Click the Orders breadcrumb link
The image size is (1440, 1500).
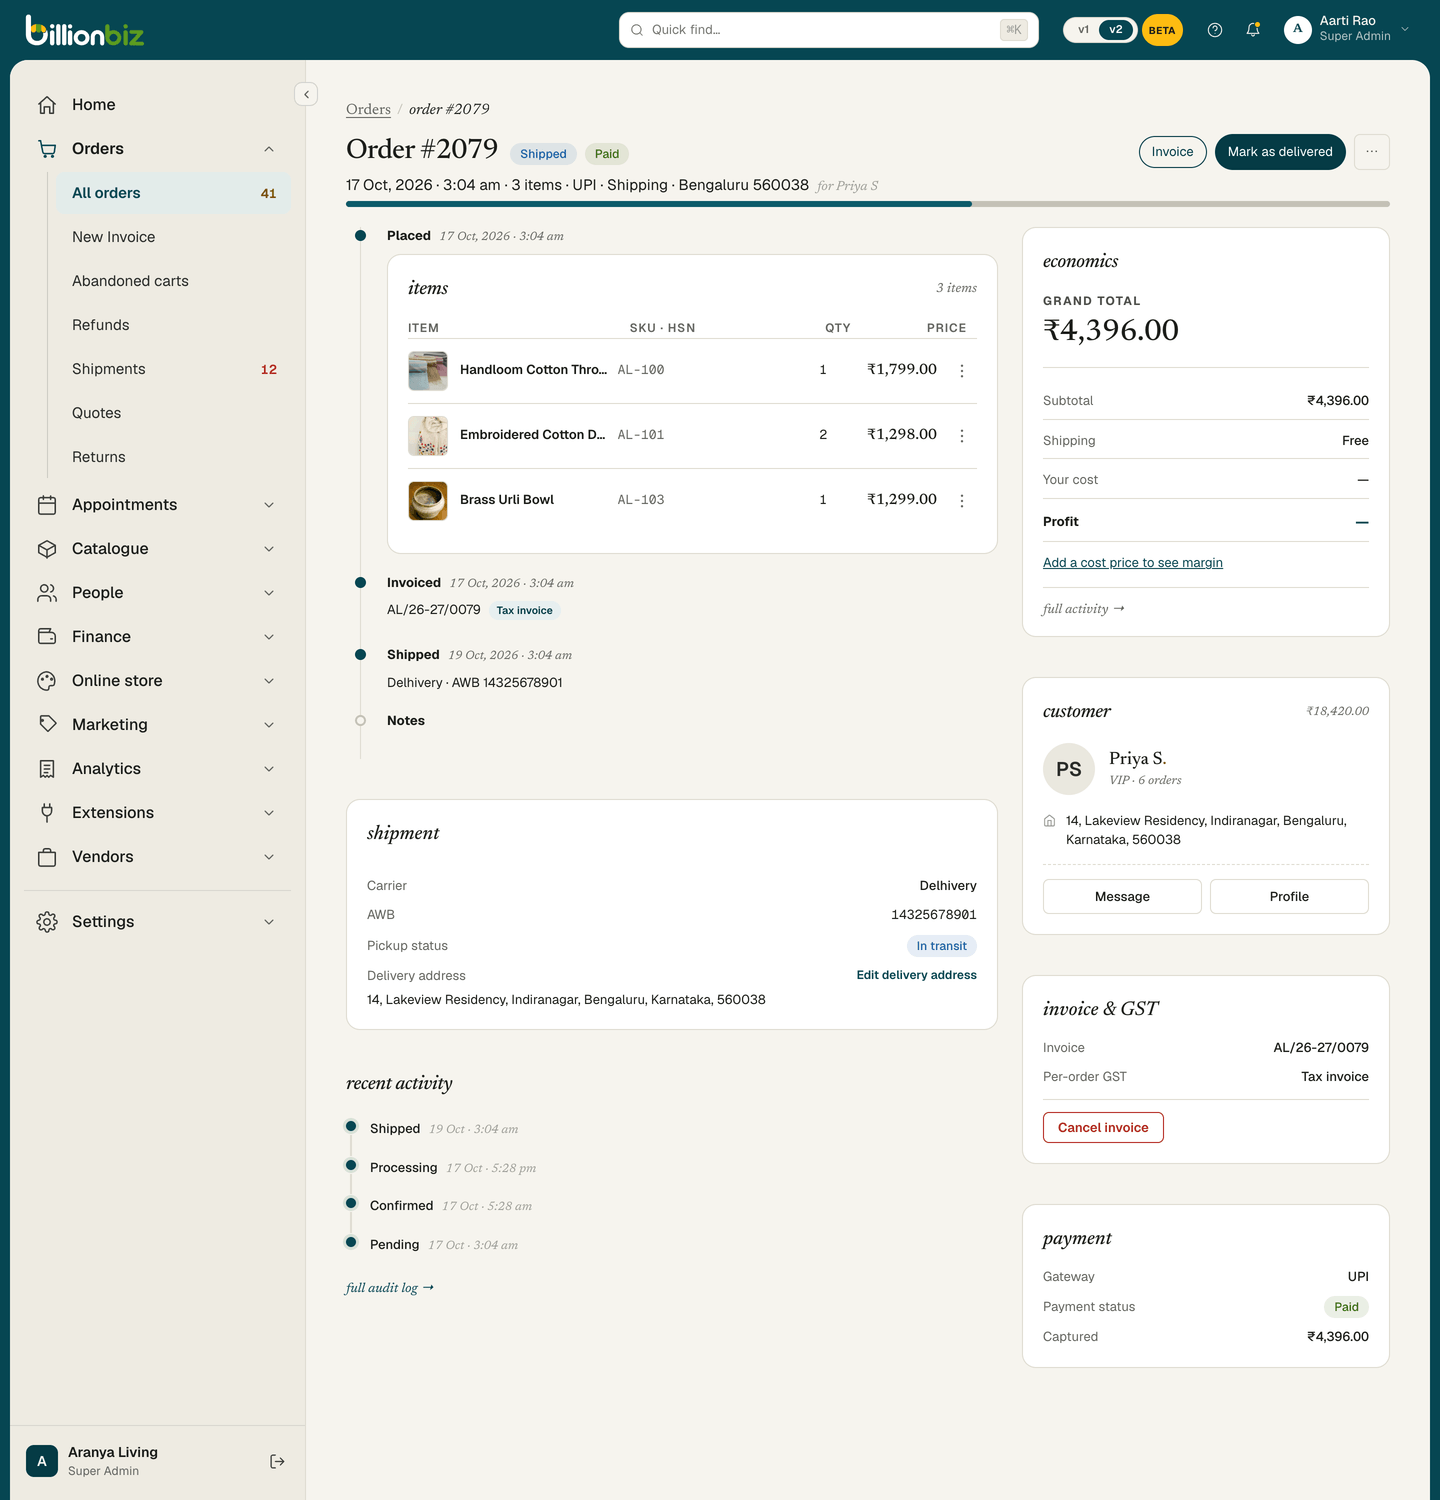pos(368,110)
